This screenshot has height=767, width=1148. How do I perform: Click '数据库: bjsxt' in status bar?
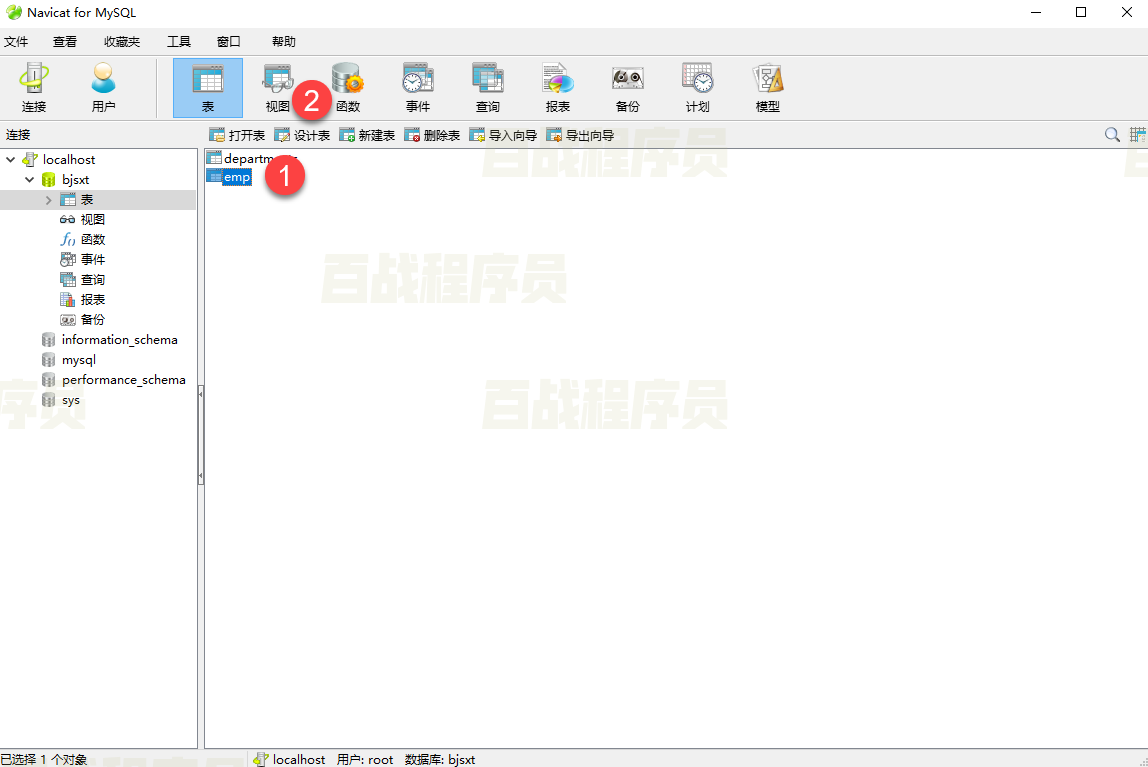coord(440,760)
